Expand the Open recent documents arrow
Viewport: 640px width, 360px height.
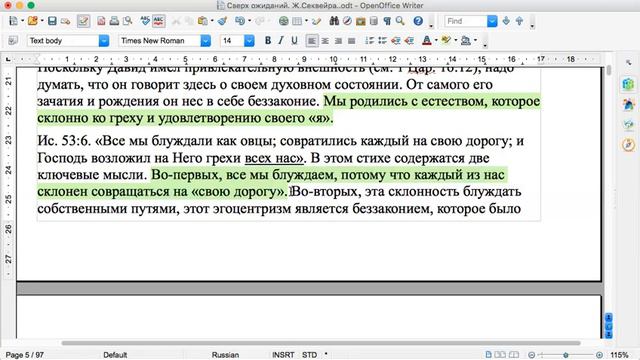pyautogui.click(x=42, y=21)
